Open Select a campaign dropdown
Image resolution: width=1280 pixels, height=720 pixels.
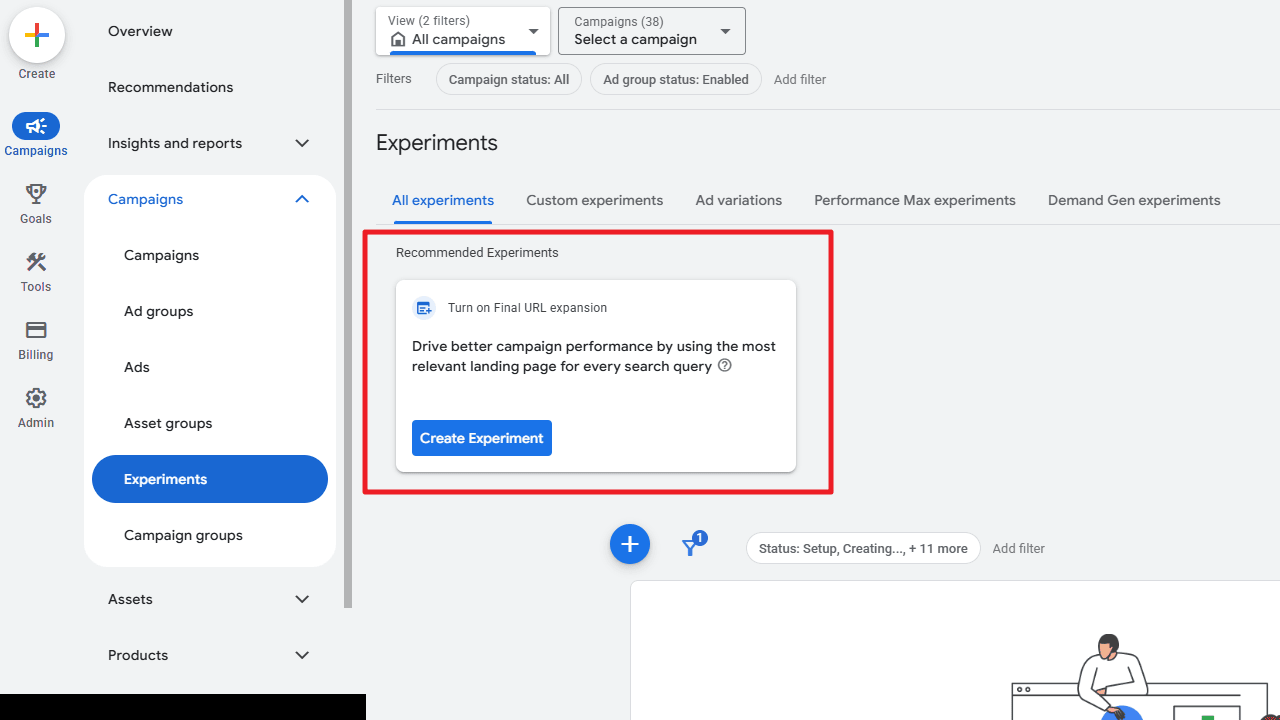(x=651, y=31)
